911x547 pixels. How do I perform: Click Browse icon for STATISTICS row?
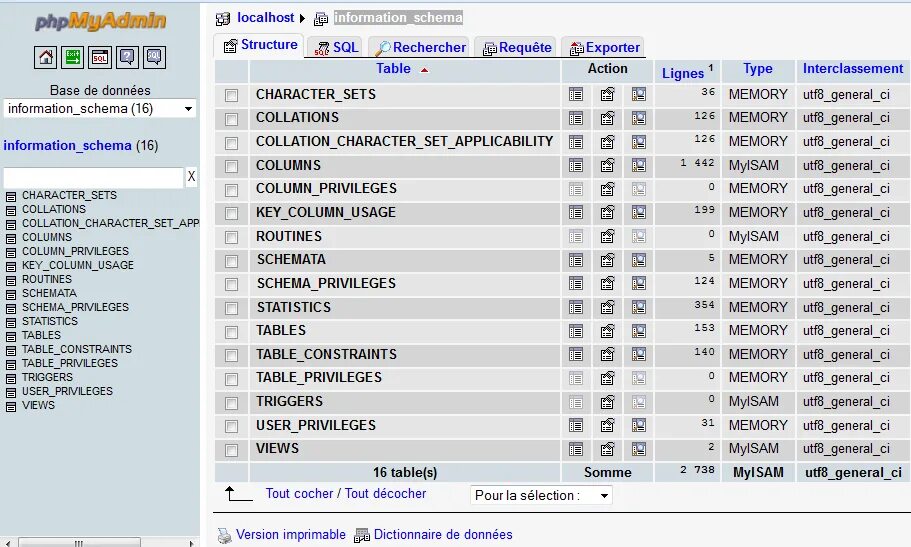576,307
